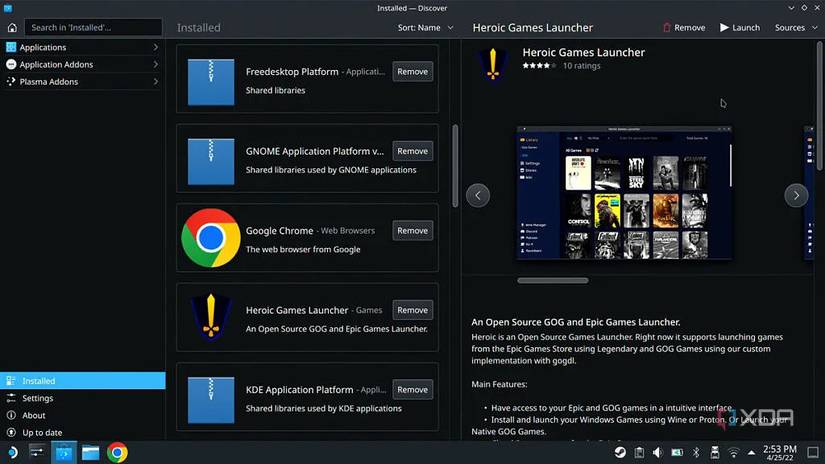Click the Steam tray icon
Image resolution: width=825 pixels, height=464 pixels.
[x=620, y=452]
